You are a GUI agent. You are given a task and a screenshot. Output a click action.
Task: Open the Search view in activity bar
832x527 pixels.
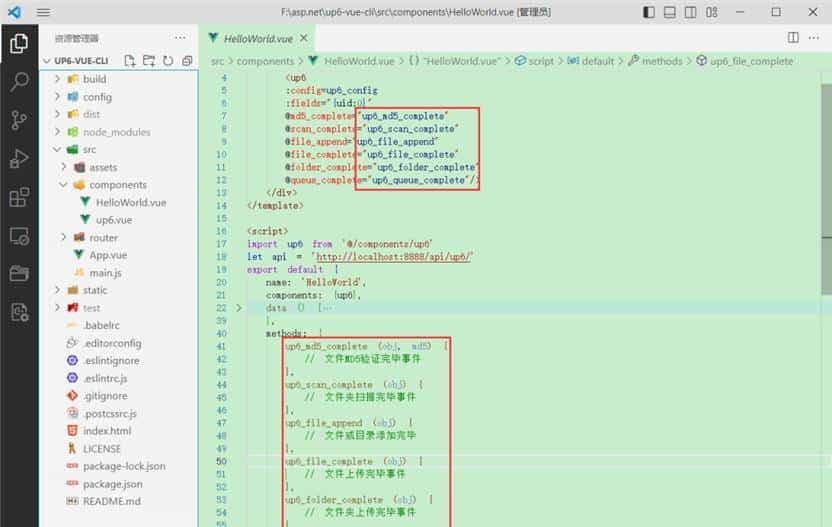tap(18, 82)
